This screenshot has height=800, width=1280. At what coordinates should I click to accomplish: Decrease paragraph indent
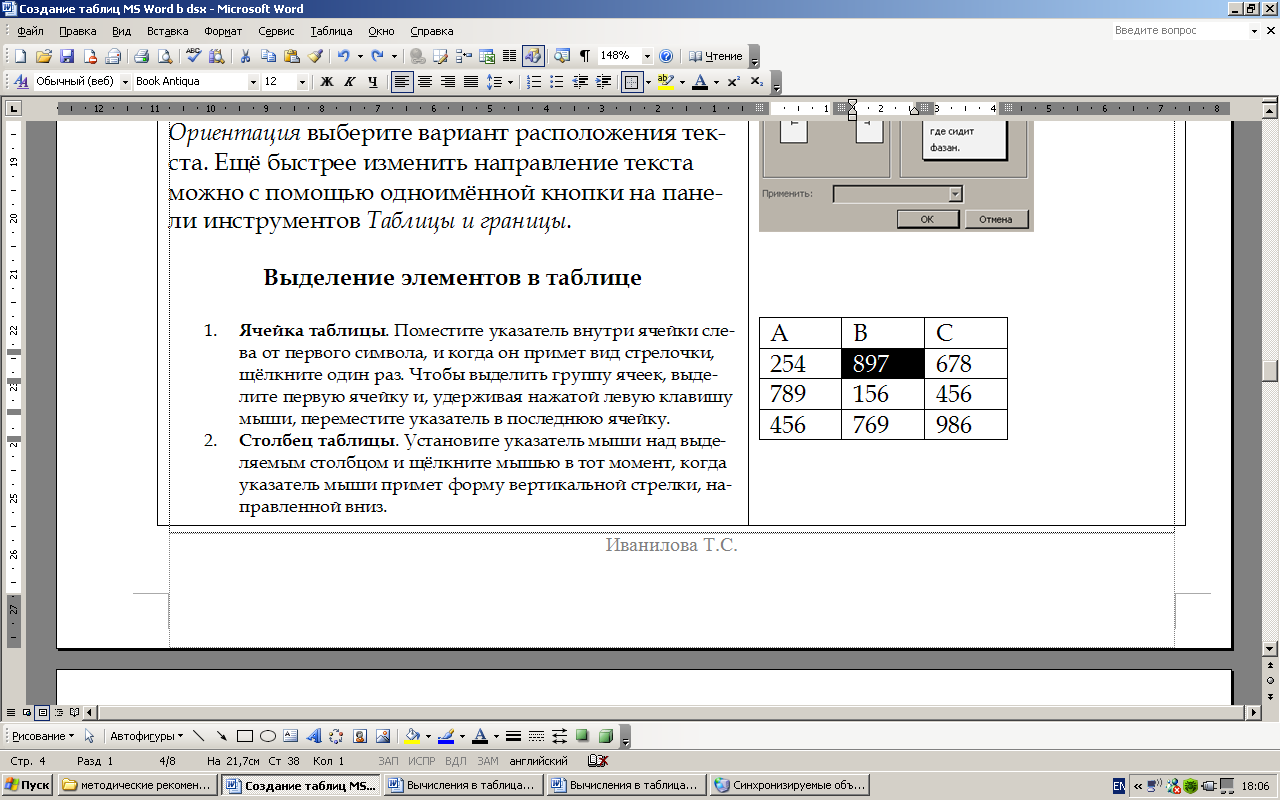click(579, 82)
